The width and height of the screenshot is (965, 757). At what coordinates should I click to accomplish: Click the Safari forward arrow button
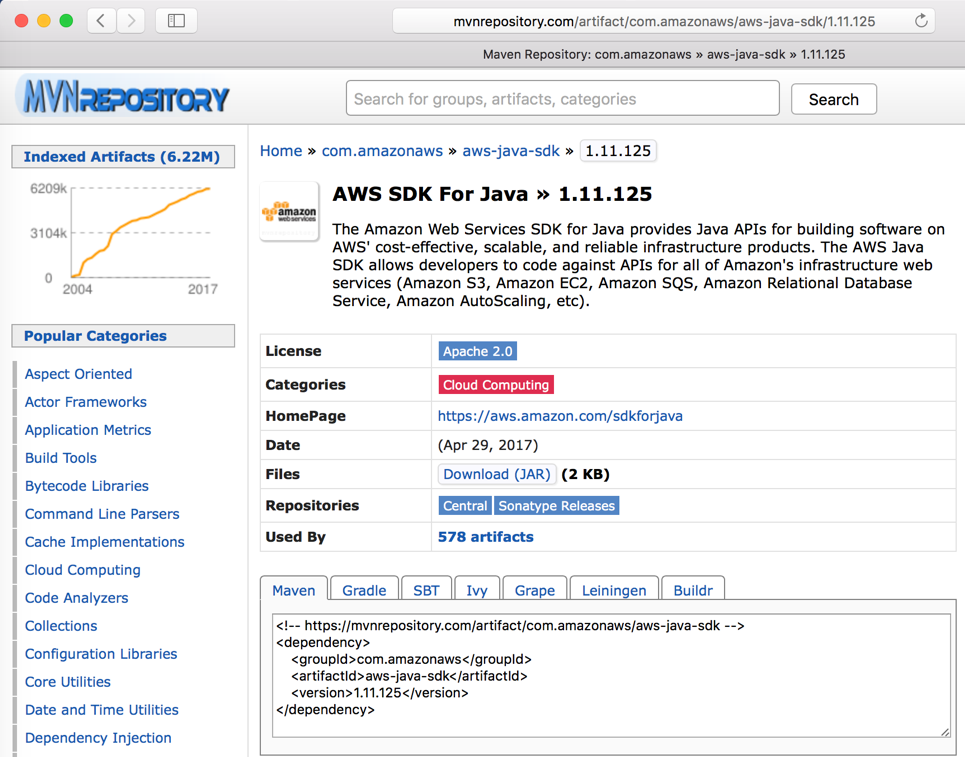pos(130,21)
